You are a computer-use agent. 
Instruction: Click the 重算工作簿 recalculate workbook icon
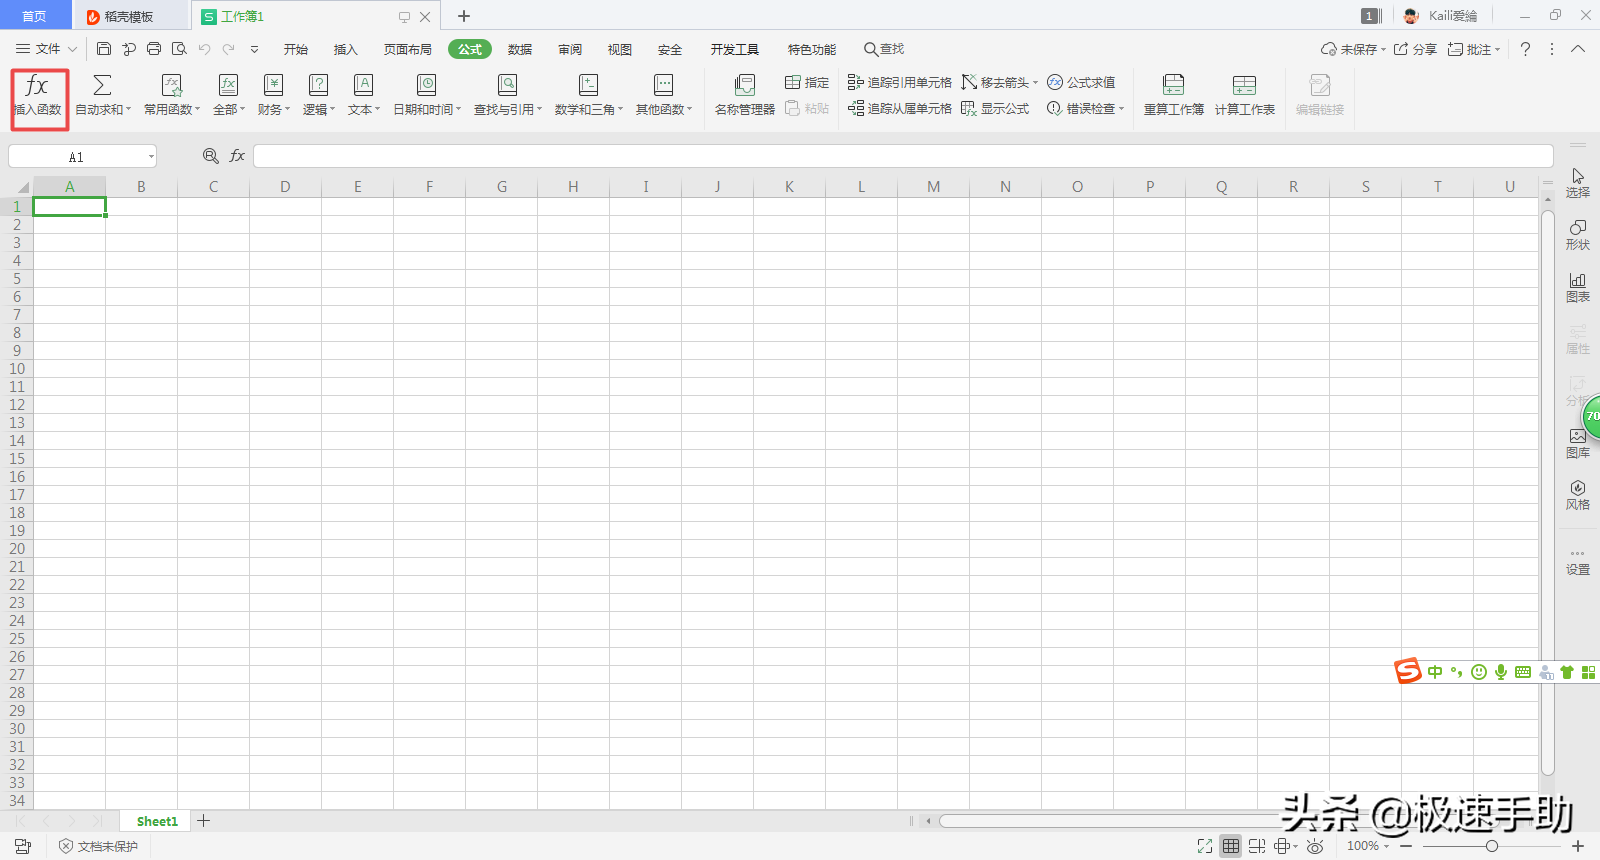[1174, 85]
